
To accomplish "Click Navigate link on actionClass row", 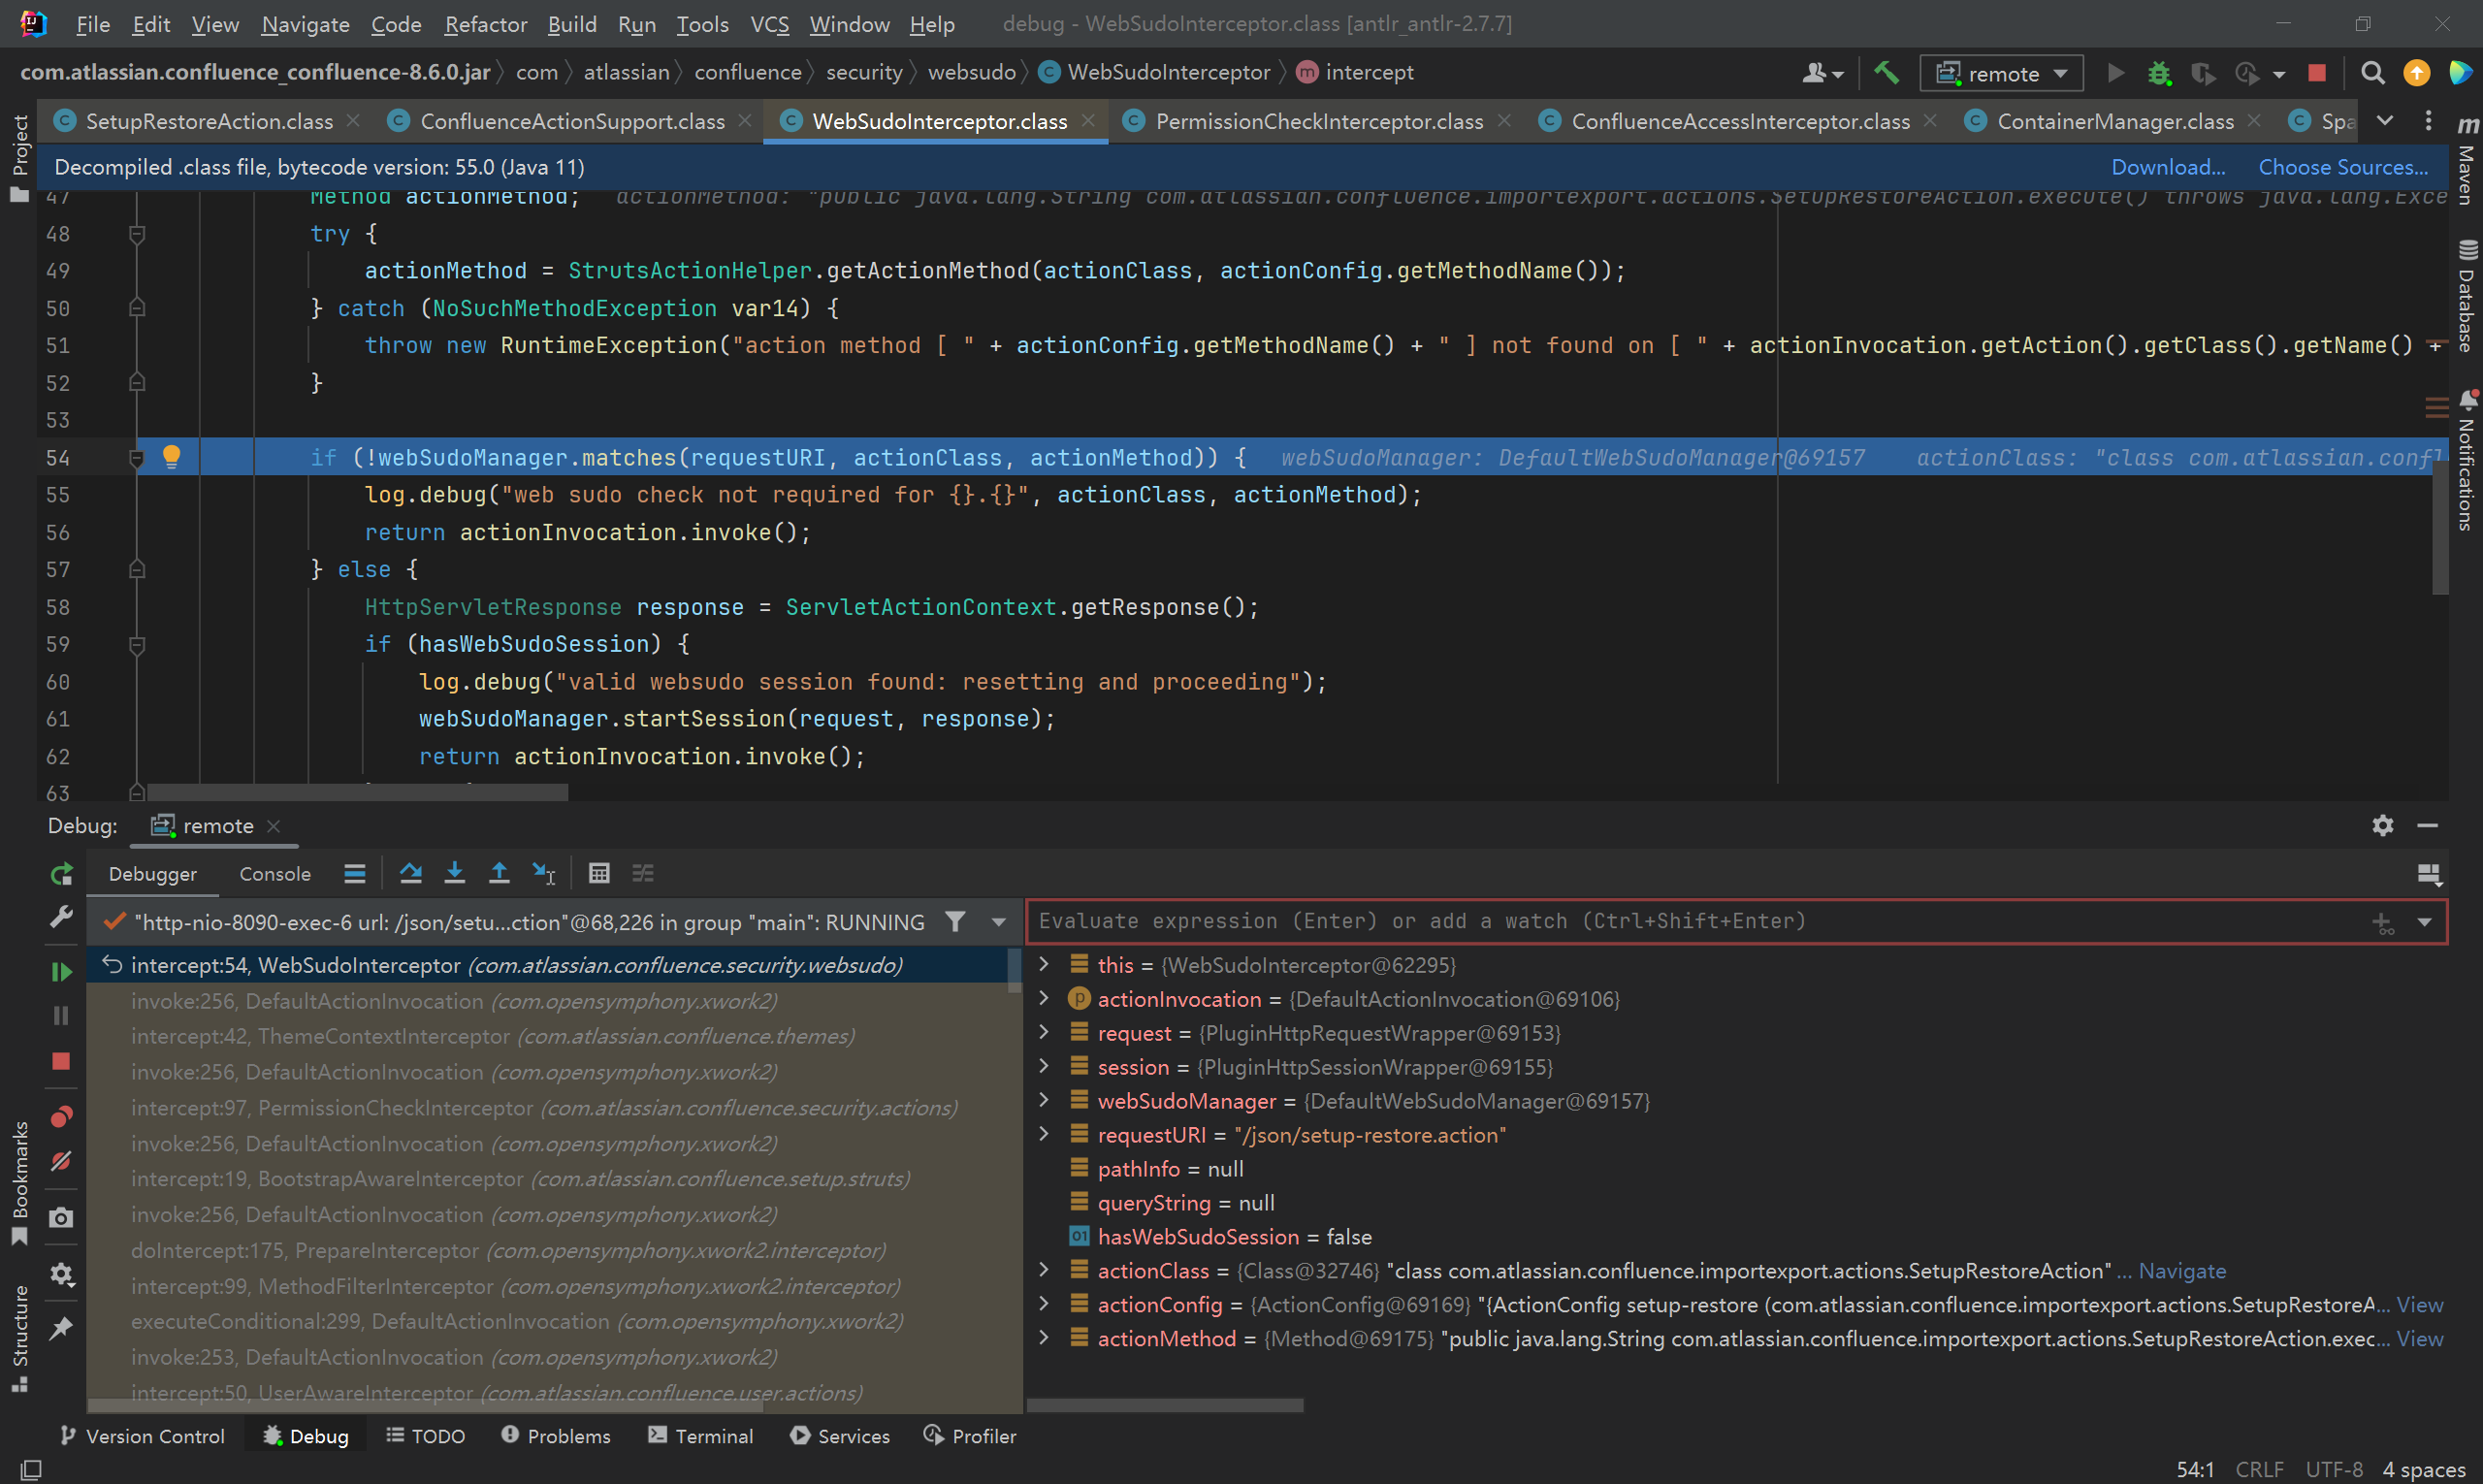I will 2182,1271.
